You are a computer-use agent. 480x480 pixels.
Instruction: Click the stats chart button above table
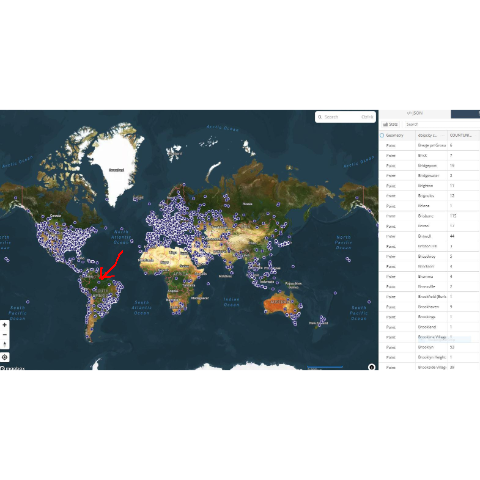coord(390,124)
